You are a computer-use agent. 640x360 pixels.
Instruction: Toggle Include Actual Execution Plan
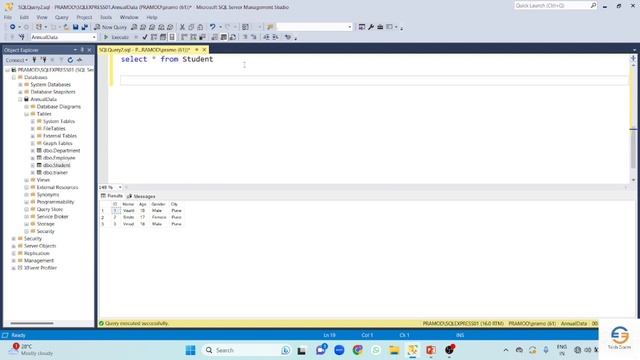point(184,37)
